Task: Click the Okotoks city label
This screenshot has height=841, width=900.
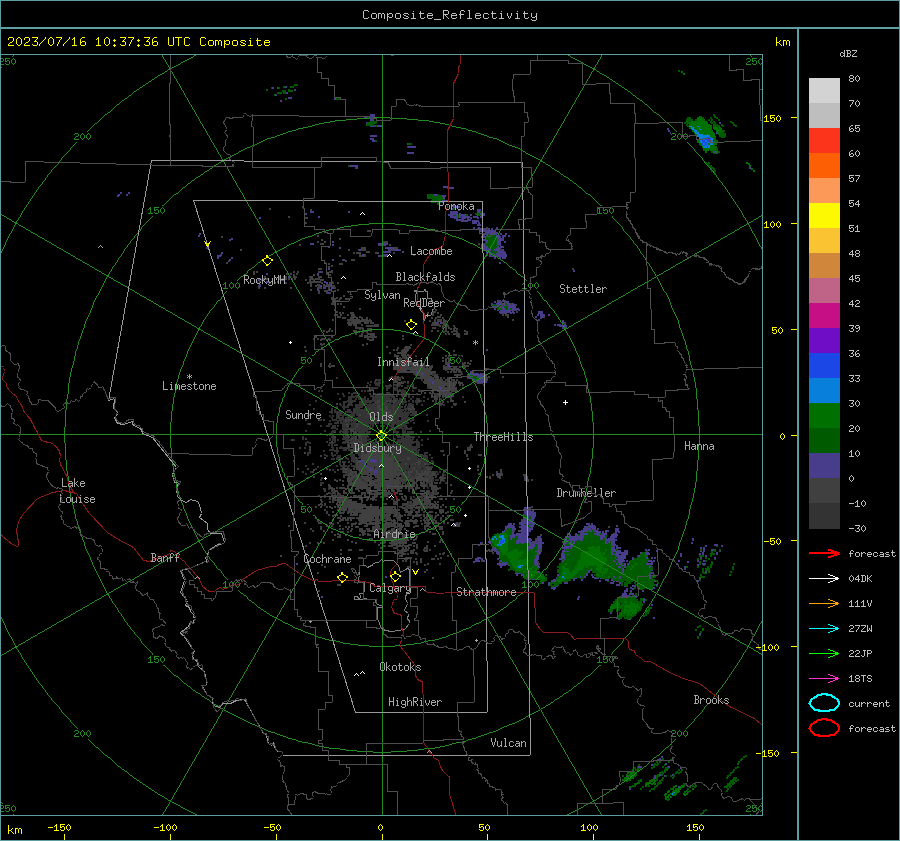Action: (x=400, y=667)
